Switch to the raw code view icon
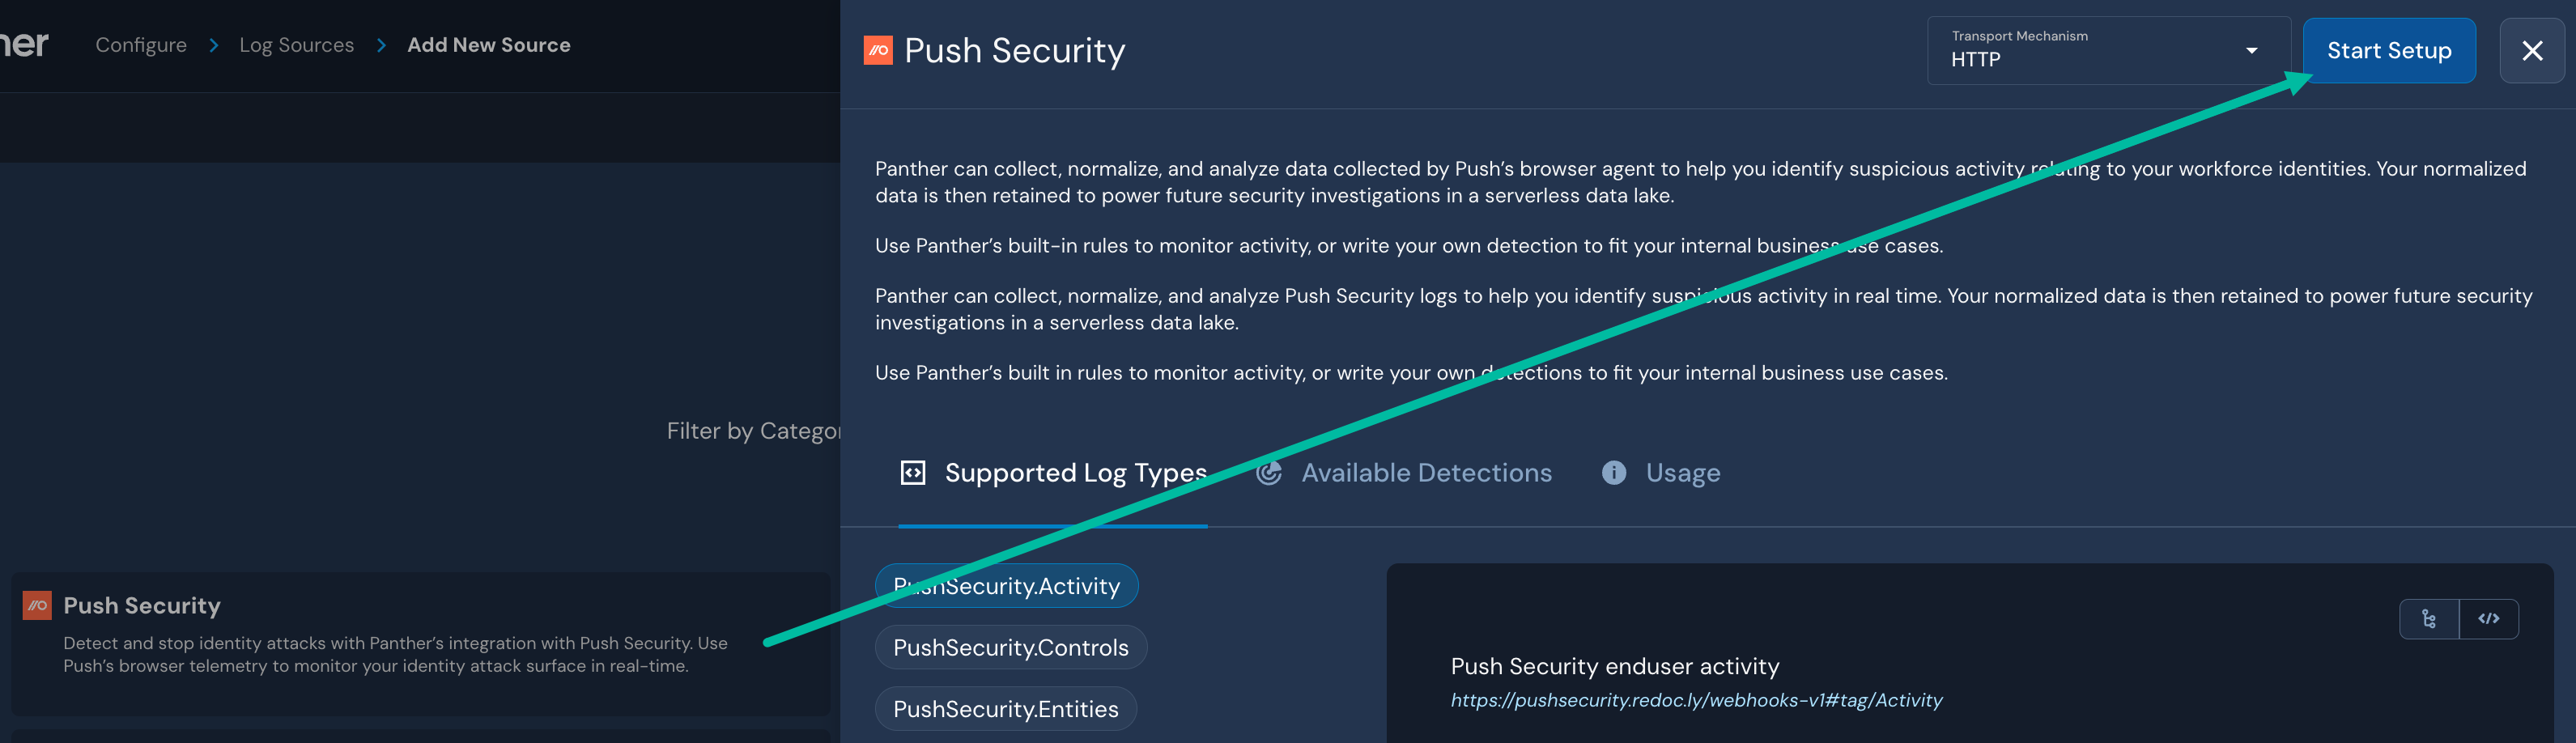The image size is (2576, 743). coord(2489,619)
